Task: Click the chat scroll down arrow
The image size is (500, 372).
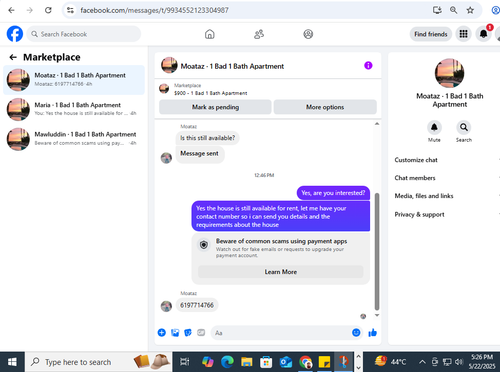Action: pyautogui.click(x=377, y=315)
